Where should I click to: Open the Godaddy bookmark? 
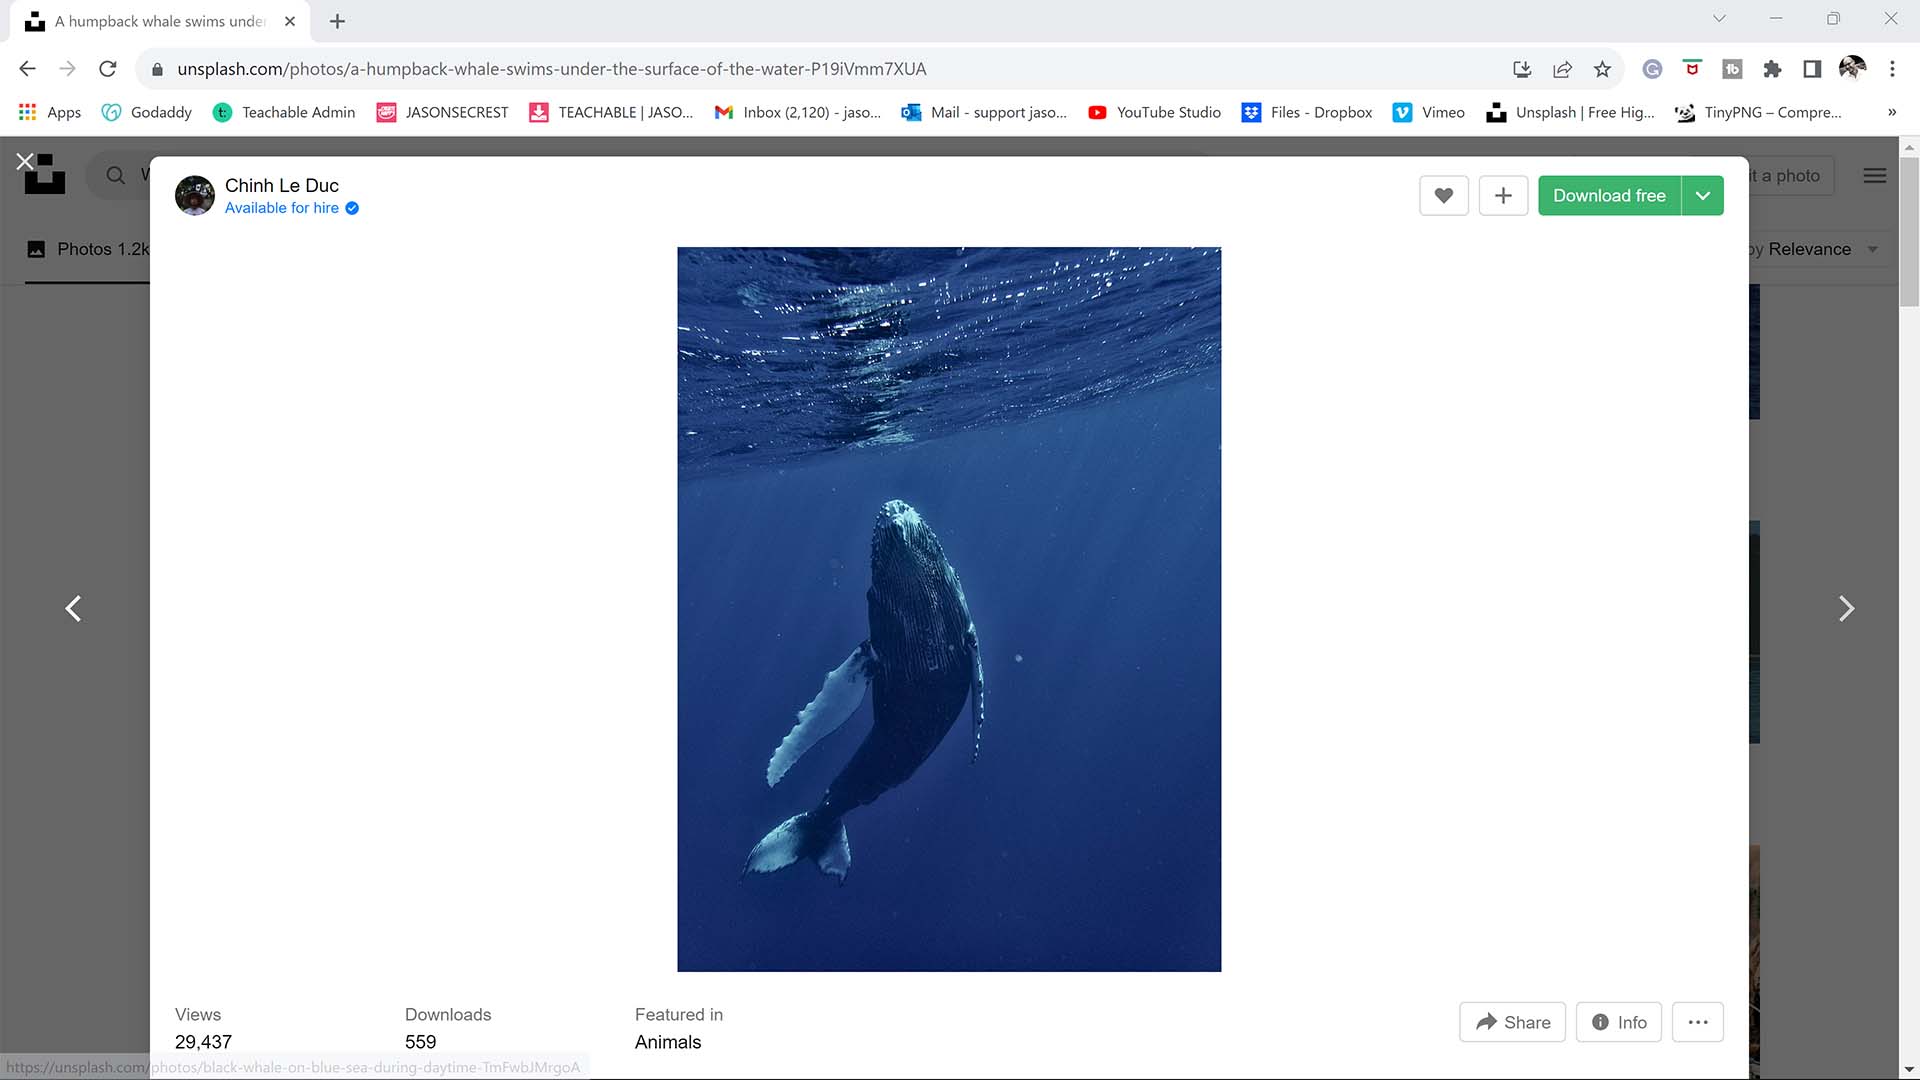click(x=147, y=112)
